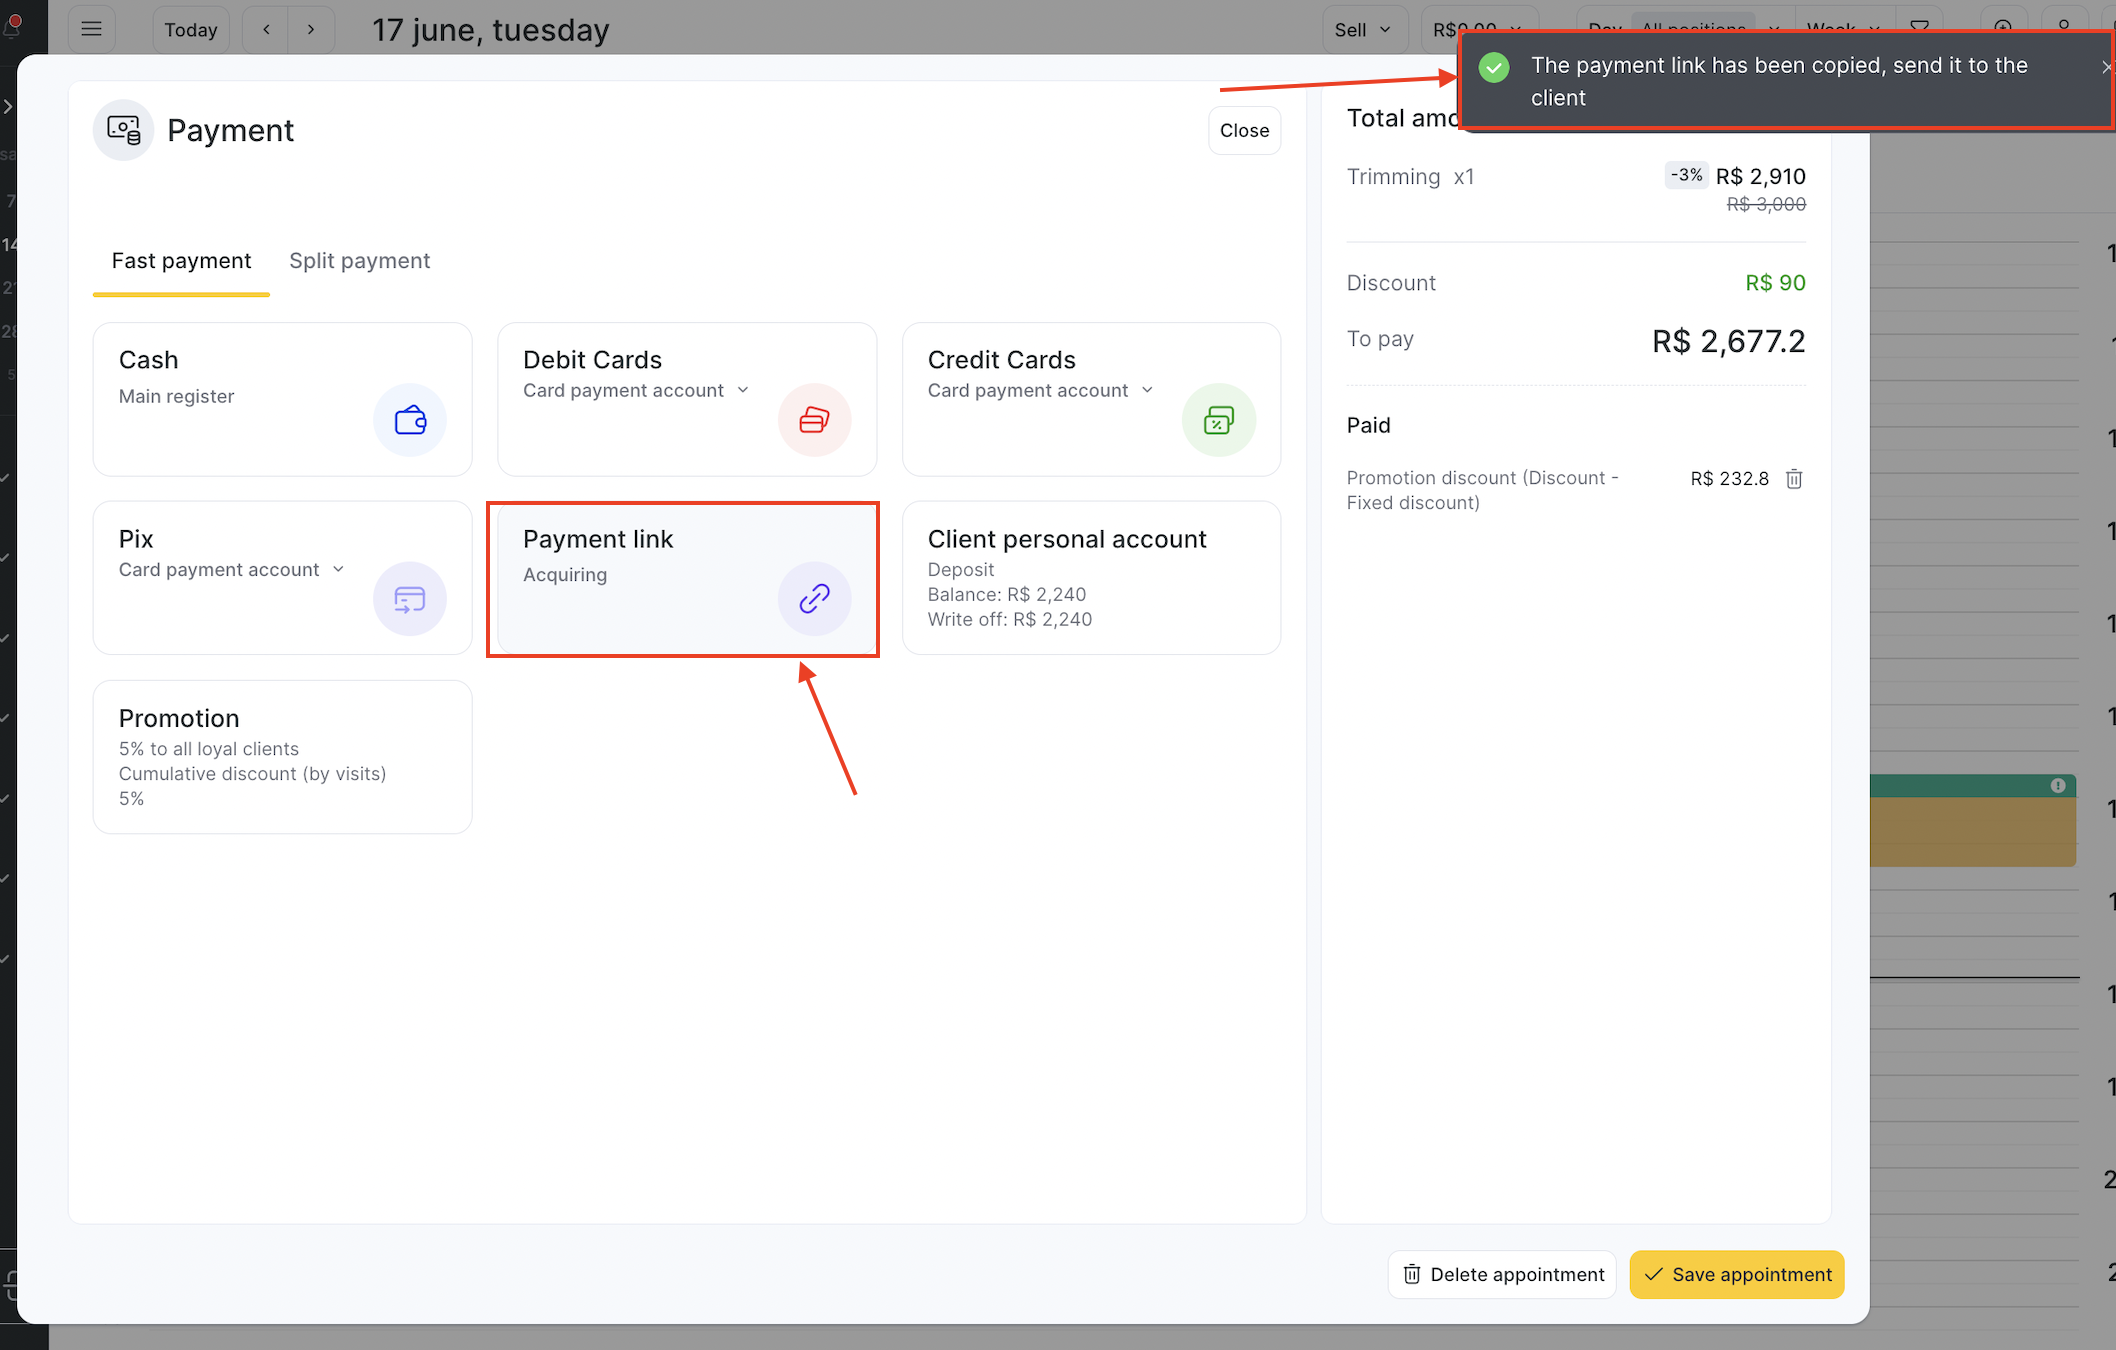2116x1350 pixels.
Task: Click the chain link icon
Action: [x=815, y=599]
